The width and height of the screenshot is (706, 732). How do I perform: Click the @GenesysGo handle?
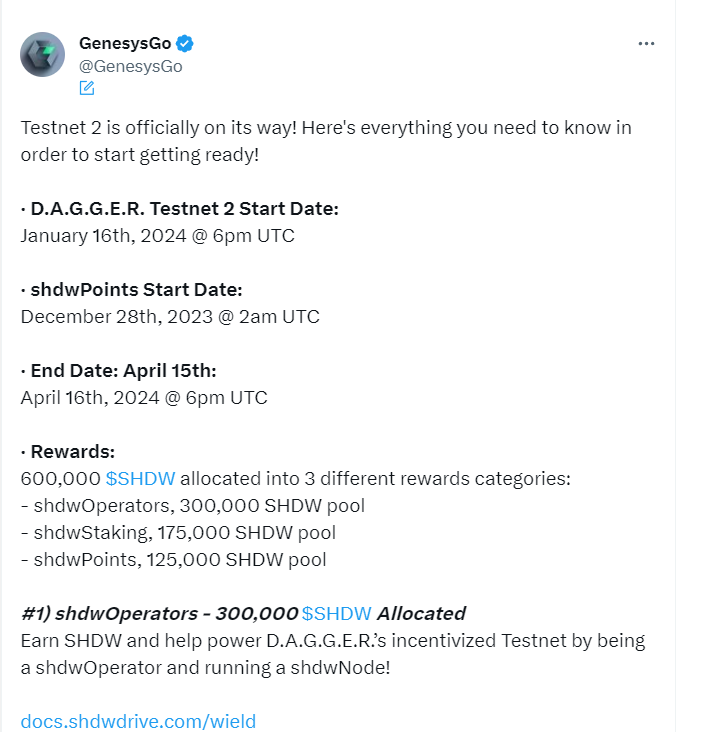[x=130, y=66]
